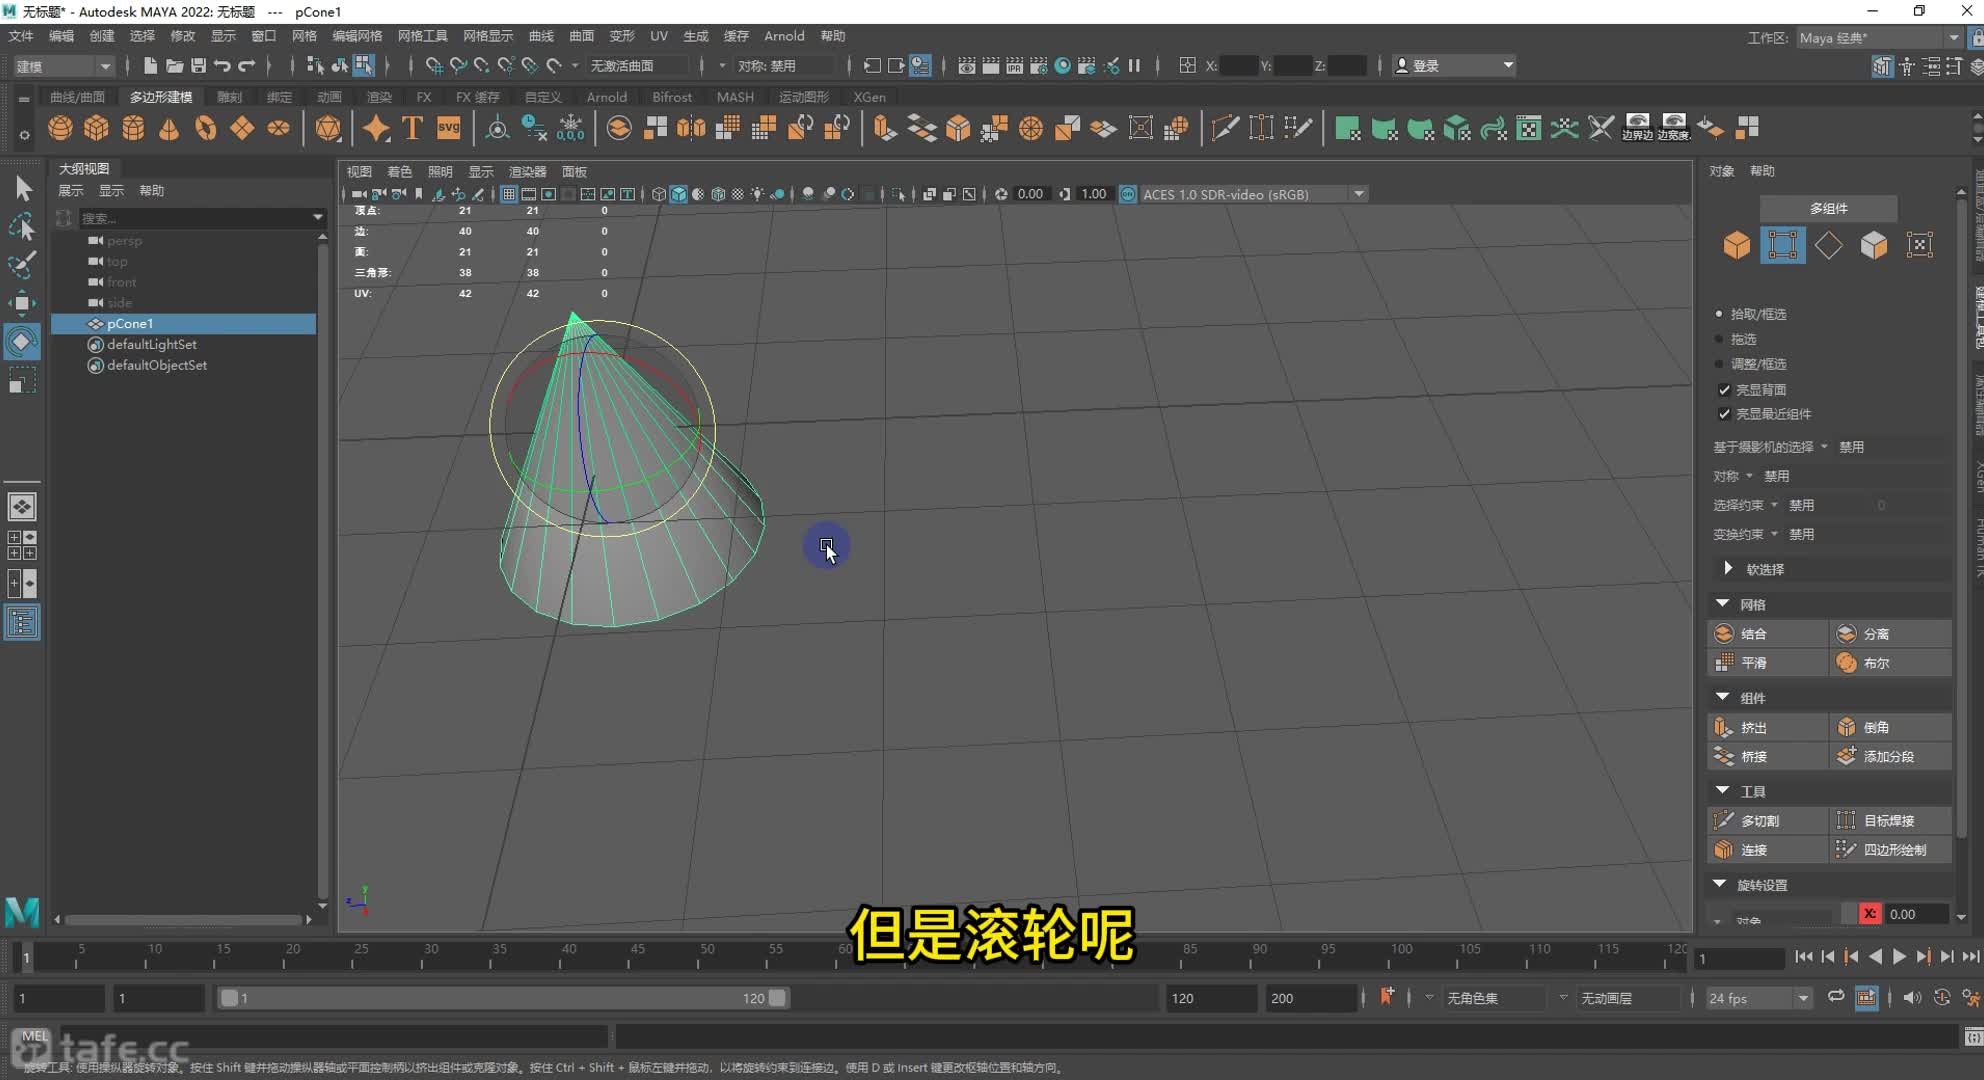Toggle the 亮显背面 checkbox

1724,389
